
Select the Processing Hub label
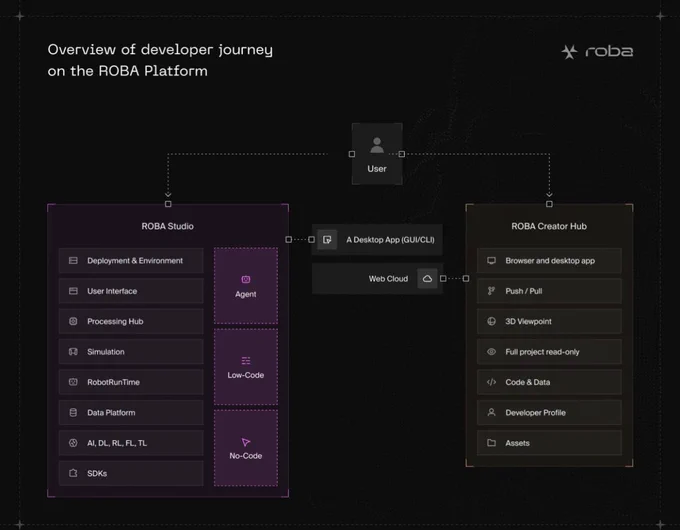(x=115, y=321)
